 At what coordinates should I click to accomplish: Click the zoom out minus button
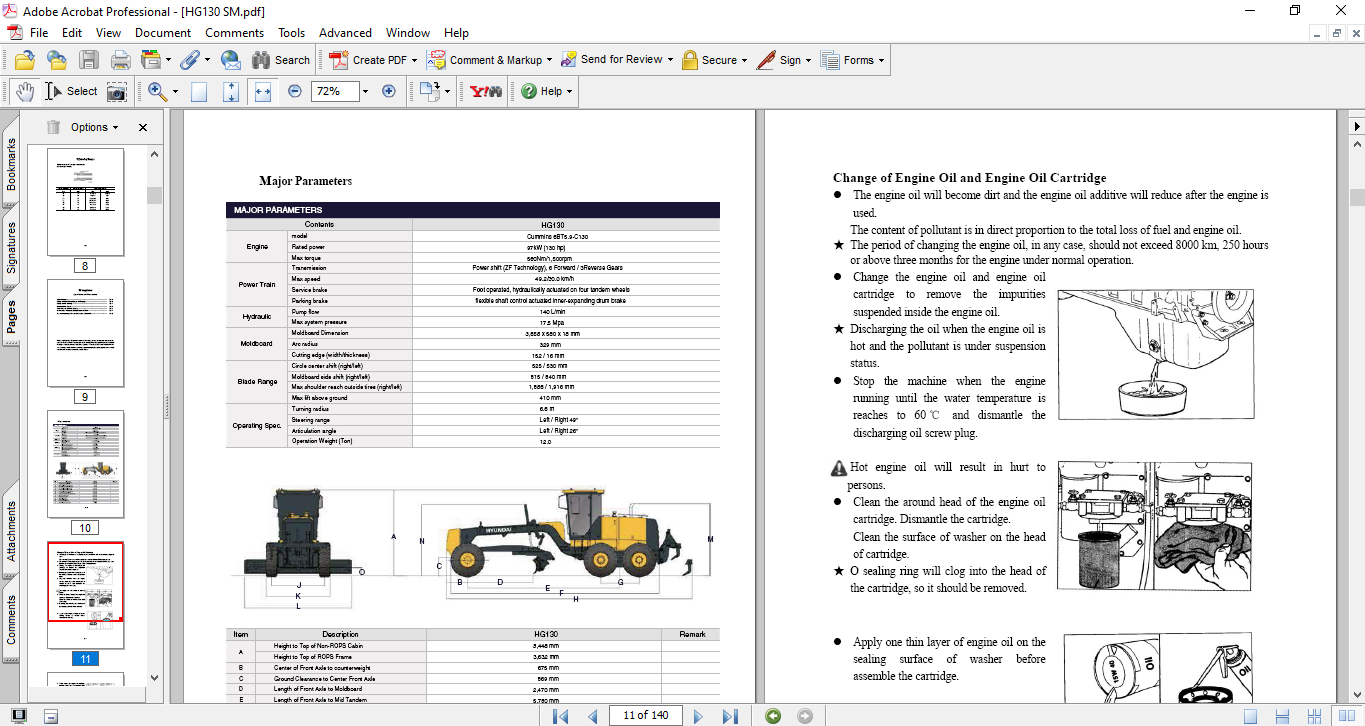tap(295, 91)
